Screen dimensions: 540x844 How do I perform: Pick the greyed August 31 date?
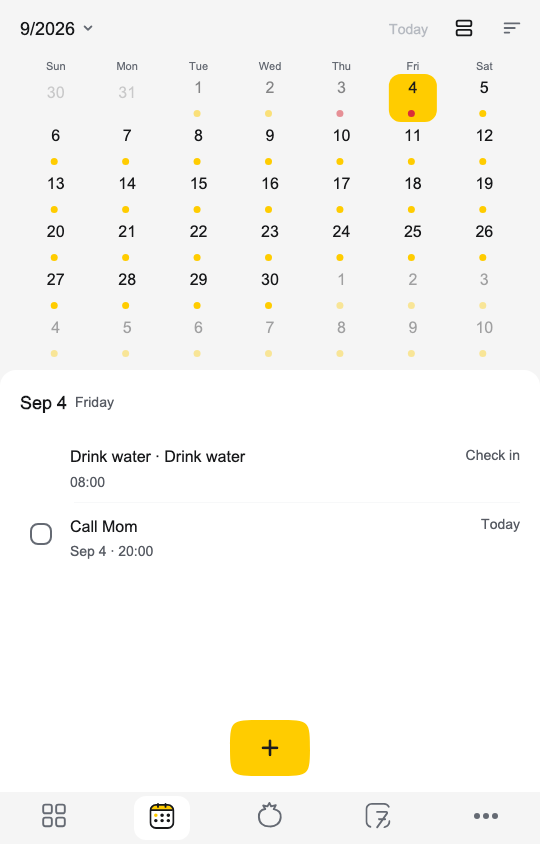coord(127,93)
